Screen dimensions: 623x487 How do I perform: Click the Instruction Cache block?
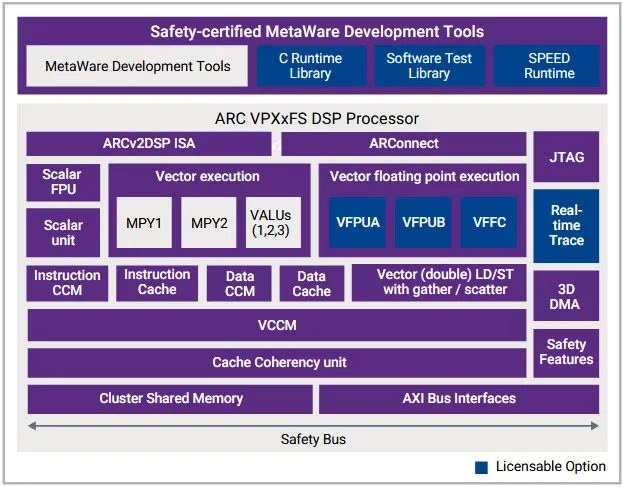tap(157, 282)
